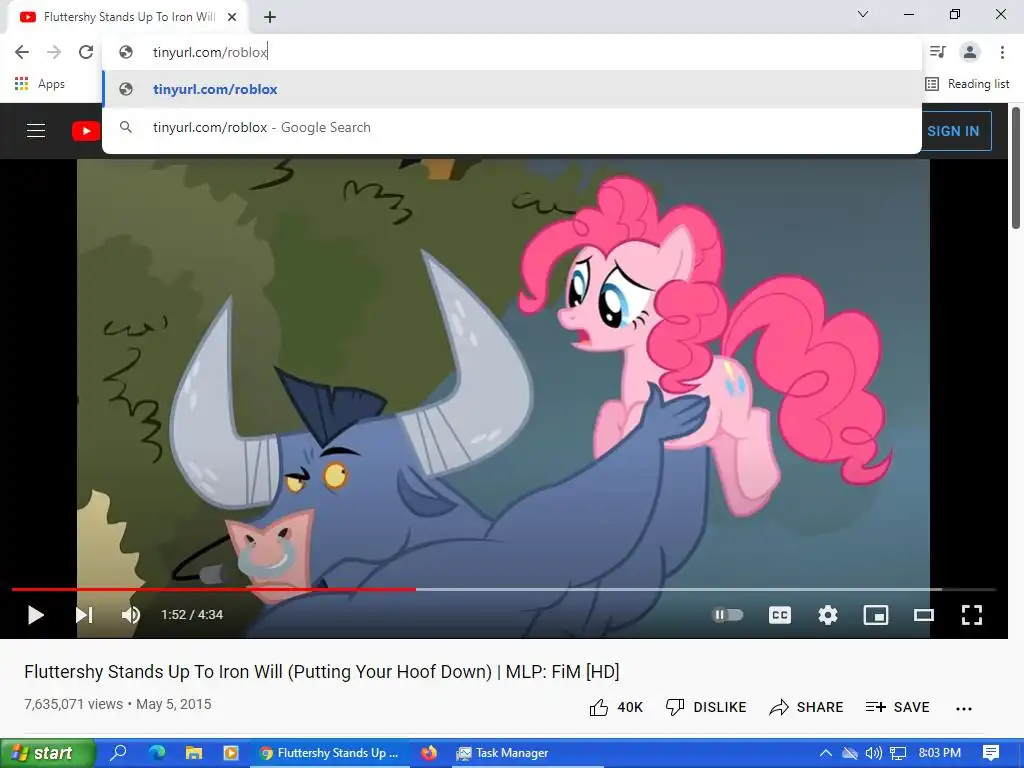The image size is (1024, 768).
Task: Click the browser forward arrow
Action: tap(54, 52)
